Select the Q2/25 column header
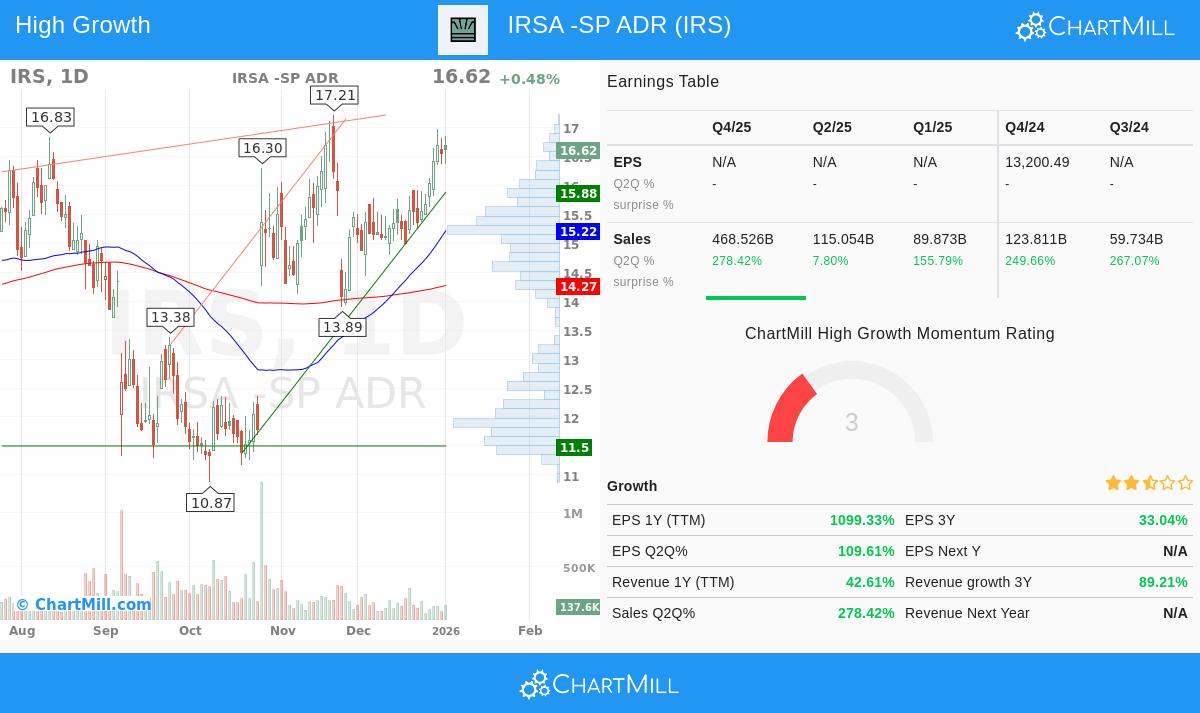 (832, 127)
